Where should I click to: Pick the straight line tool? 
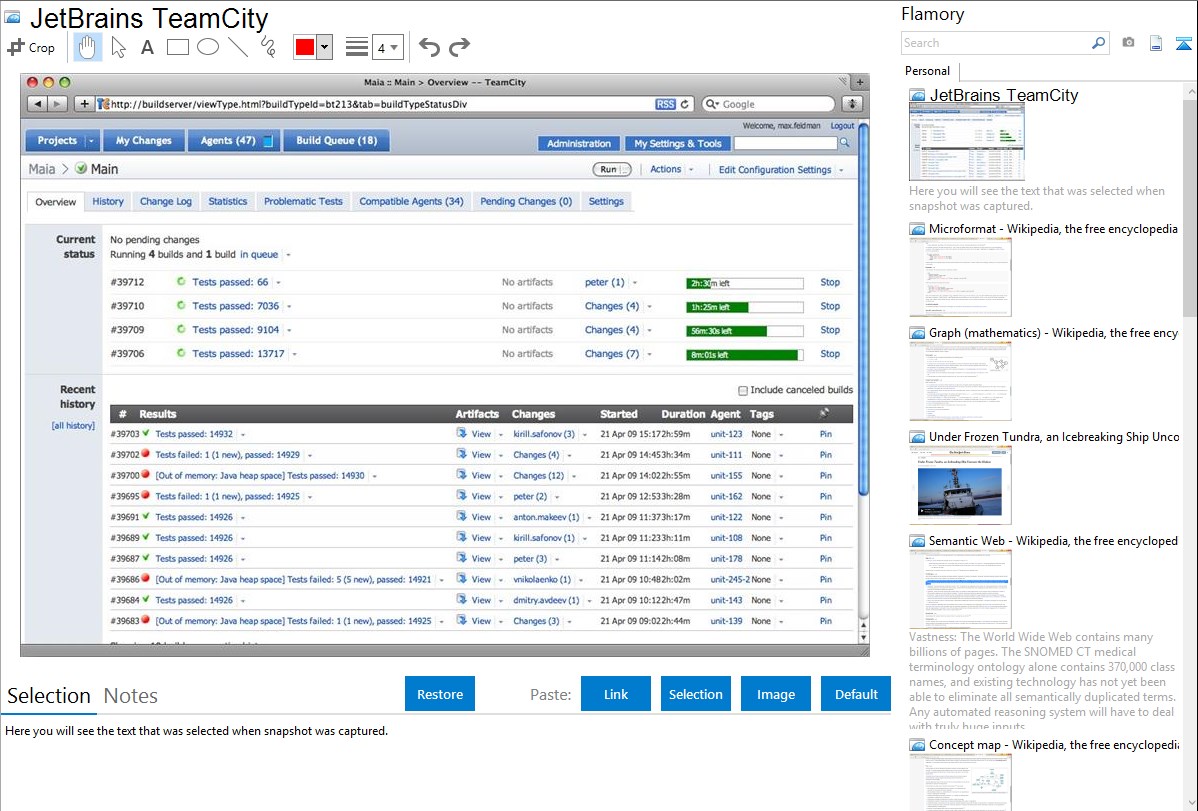click(x=238, y=47)
